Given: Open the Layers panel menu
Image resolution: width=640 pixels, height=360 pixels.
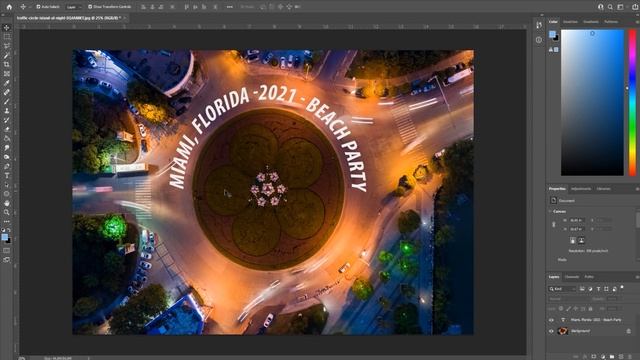Looking at the screenshot, I should (637, 277).
